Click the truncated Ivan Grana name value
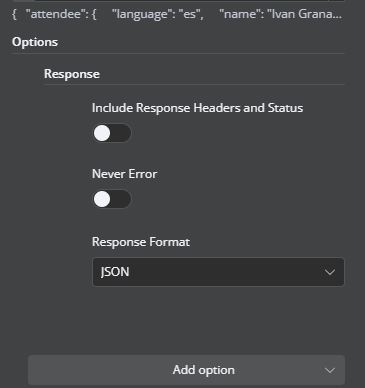The image size is (365, 388). point(304,14)
